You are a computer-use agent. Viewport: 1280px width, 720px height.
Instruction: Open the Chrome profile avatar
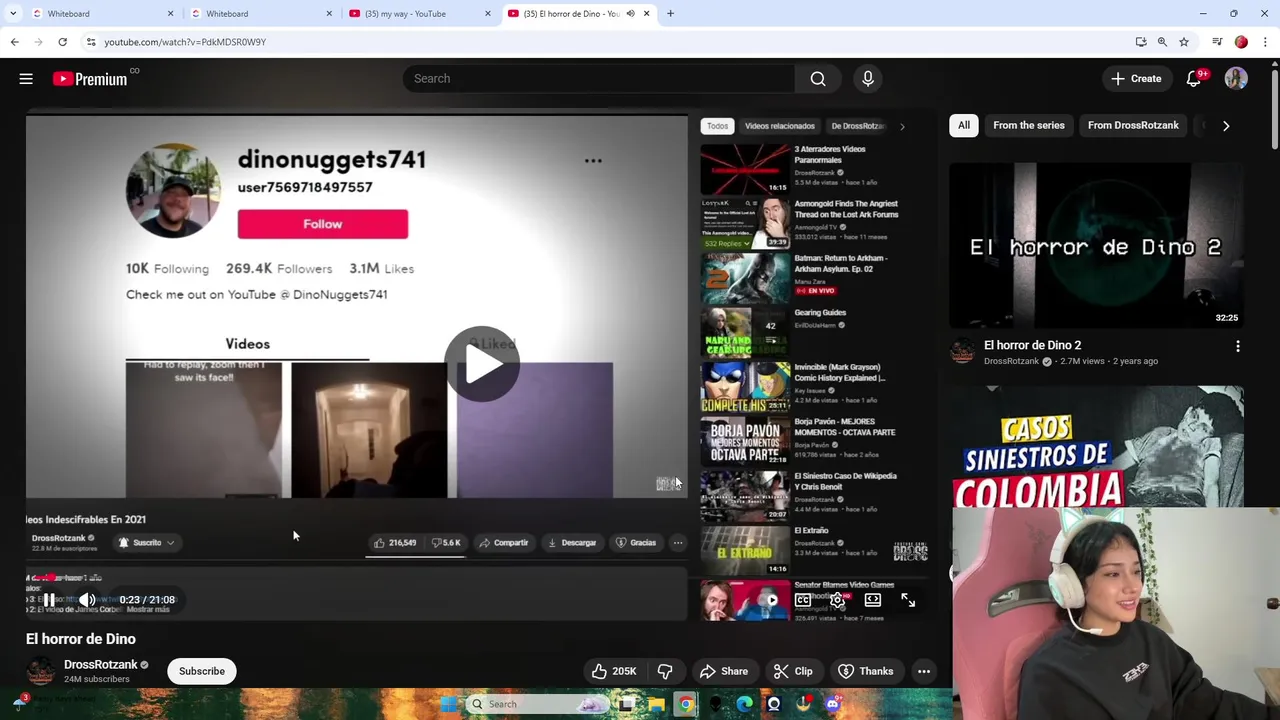(1241, 42)
